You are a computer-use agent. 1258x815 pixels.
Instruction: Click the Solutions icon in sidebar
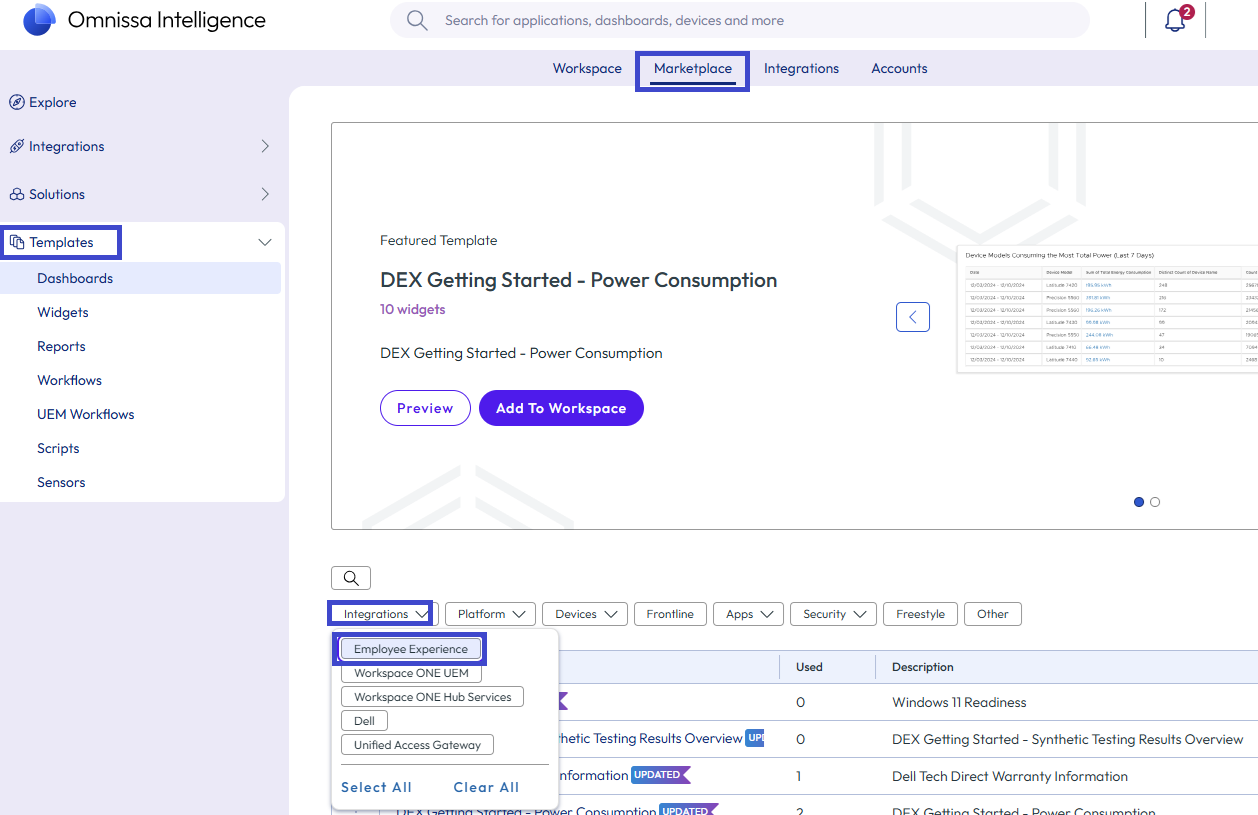(16, 194)
